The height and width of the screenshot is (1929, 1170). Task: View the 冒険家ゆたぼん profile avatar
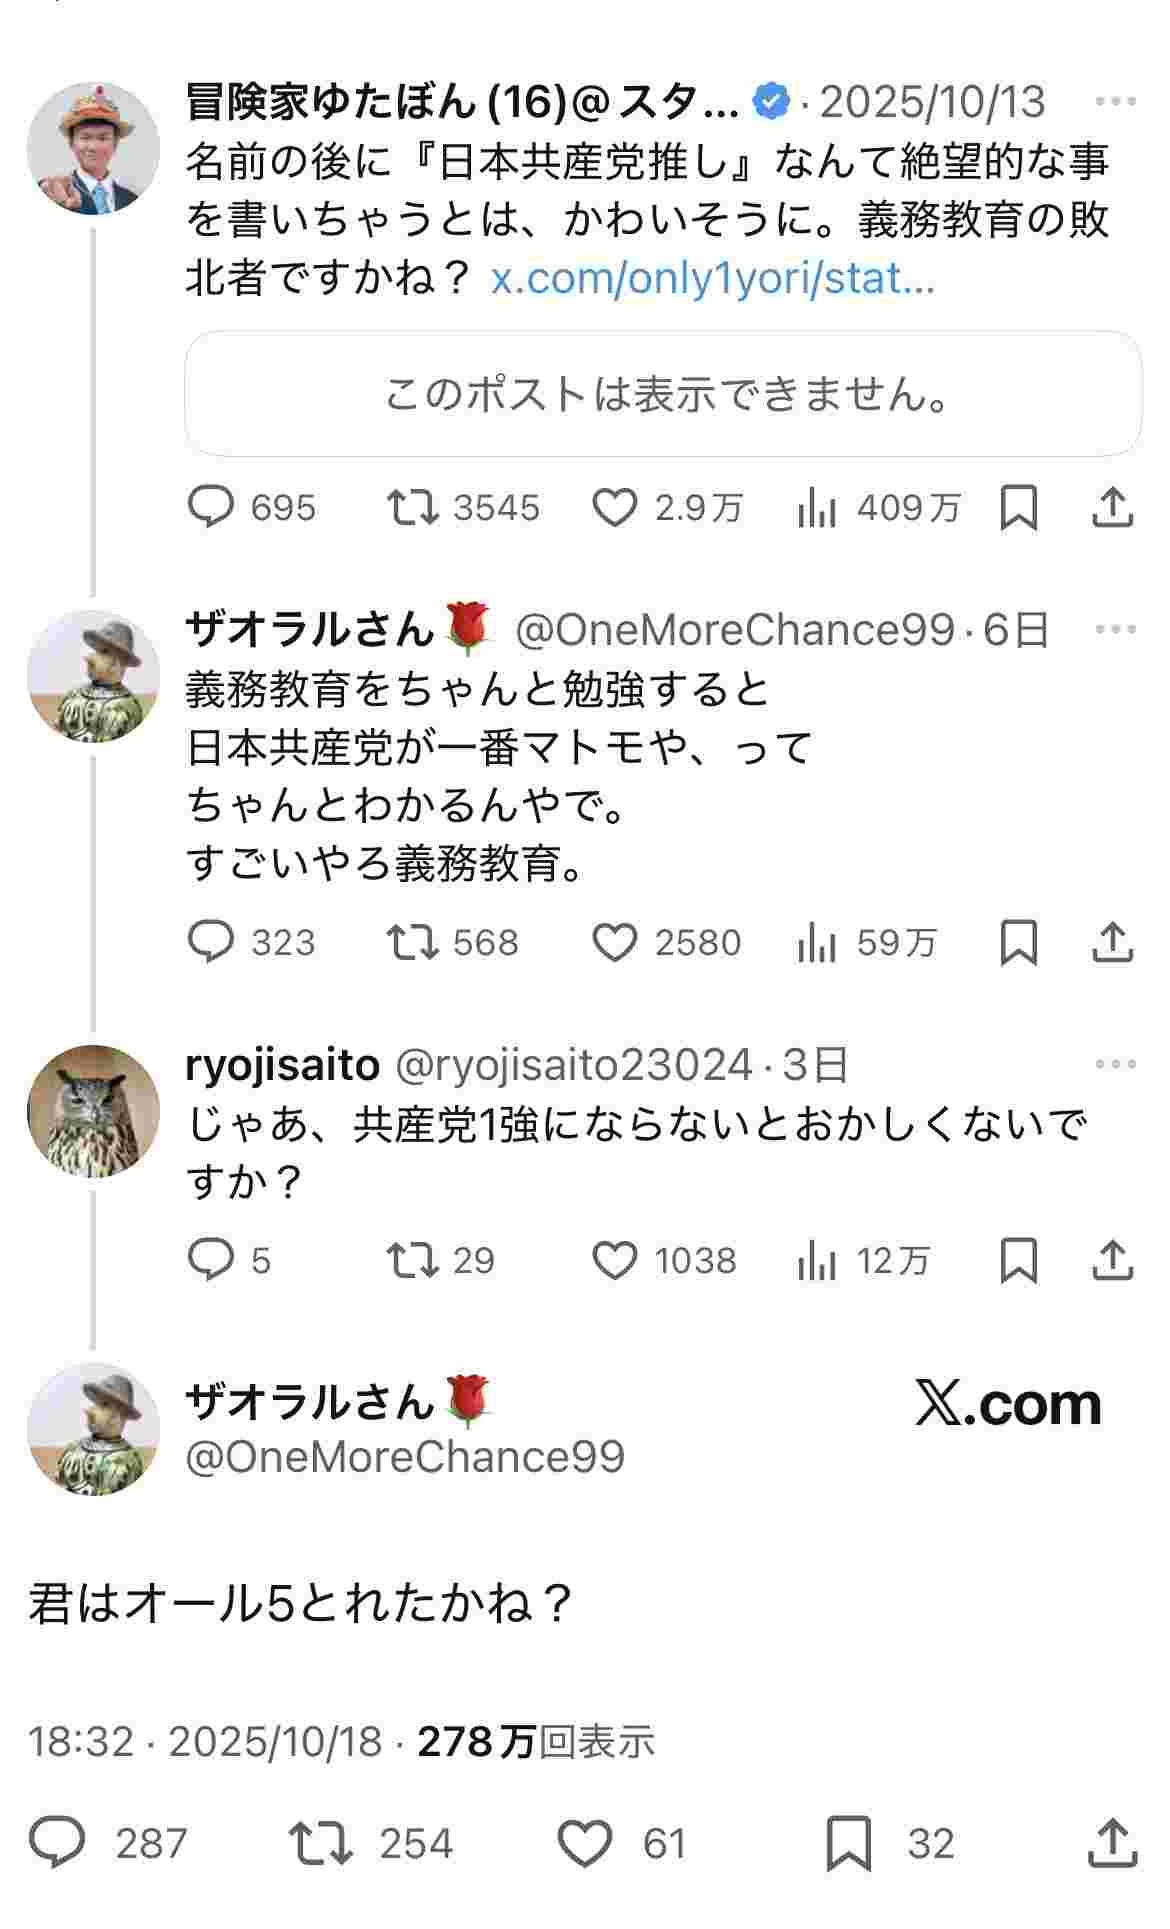[93, 148]
